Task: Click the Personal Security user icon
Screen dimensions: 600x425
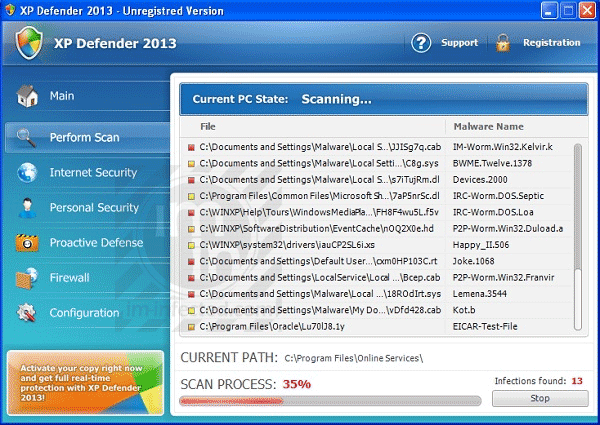Action: tap(27, 208)
